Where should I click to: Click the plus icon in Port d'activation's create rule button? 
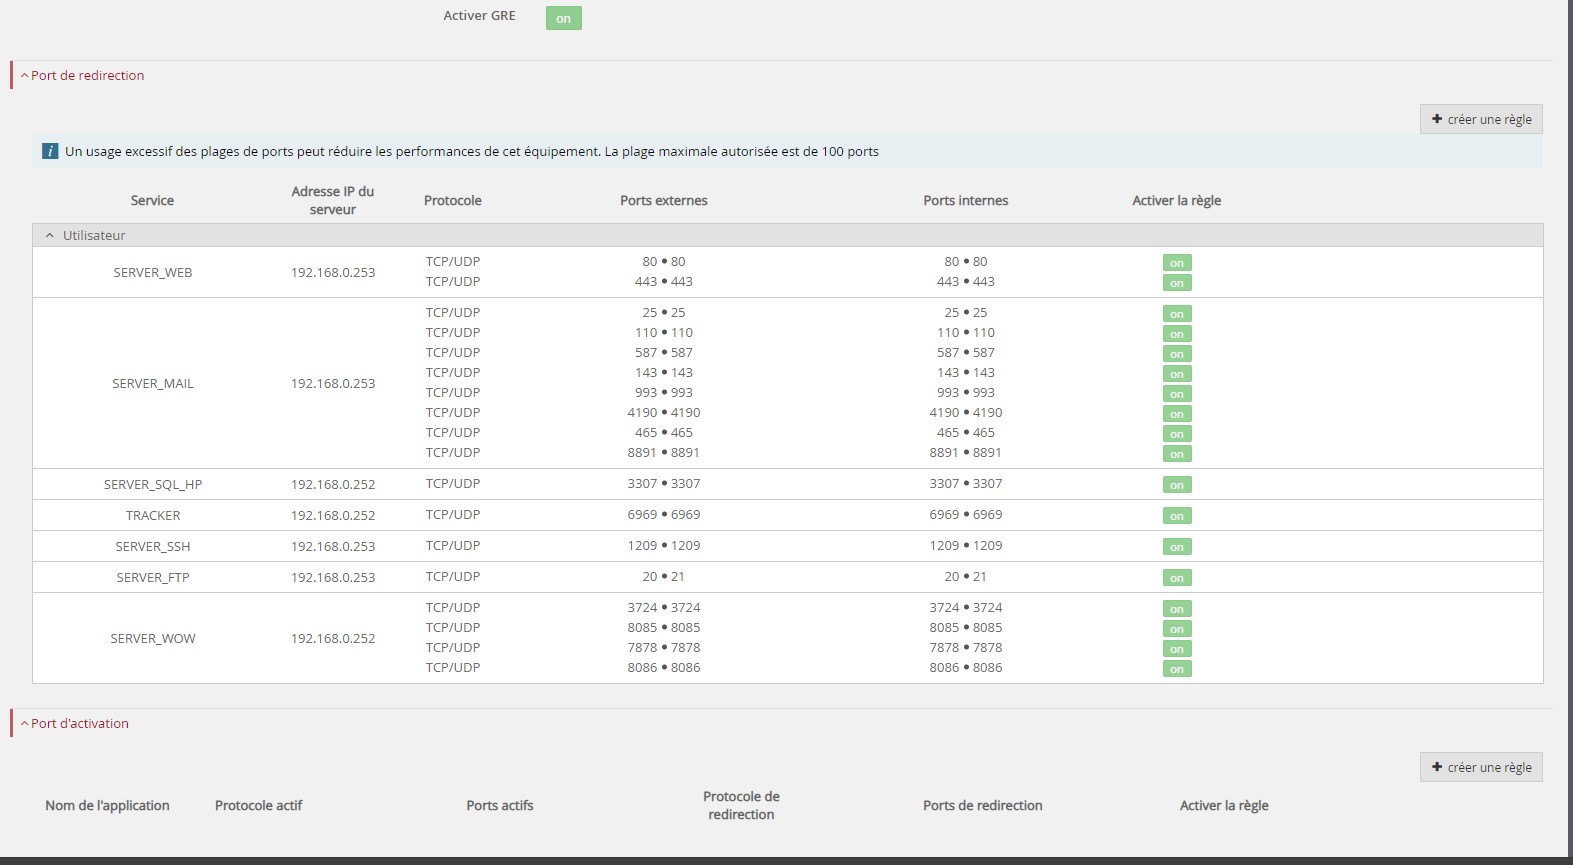point(1437,767)
